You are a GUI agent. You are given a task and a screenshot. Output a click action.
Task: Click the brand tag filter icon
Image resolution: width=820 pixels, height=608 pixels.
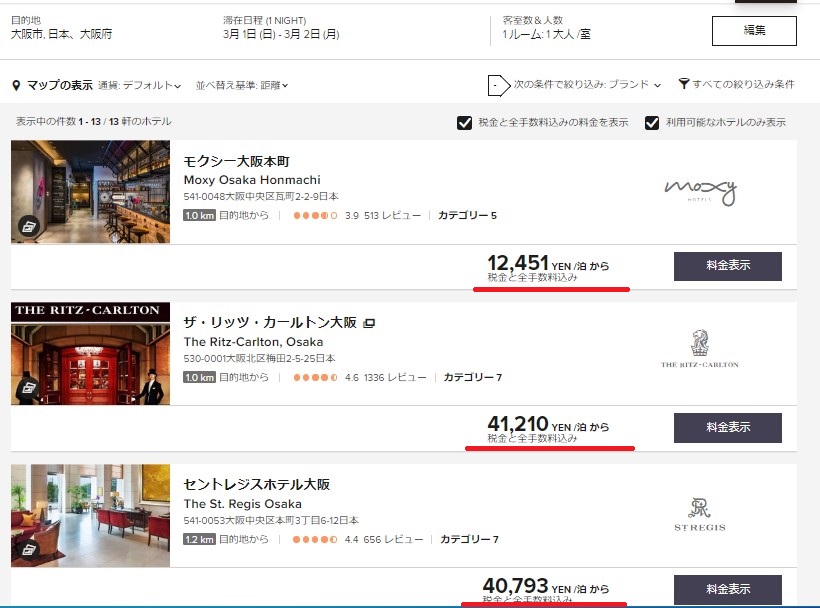(498, 85)
